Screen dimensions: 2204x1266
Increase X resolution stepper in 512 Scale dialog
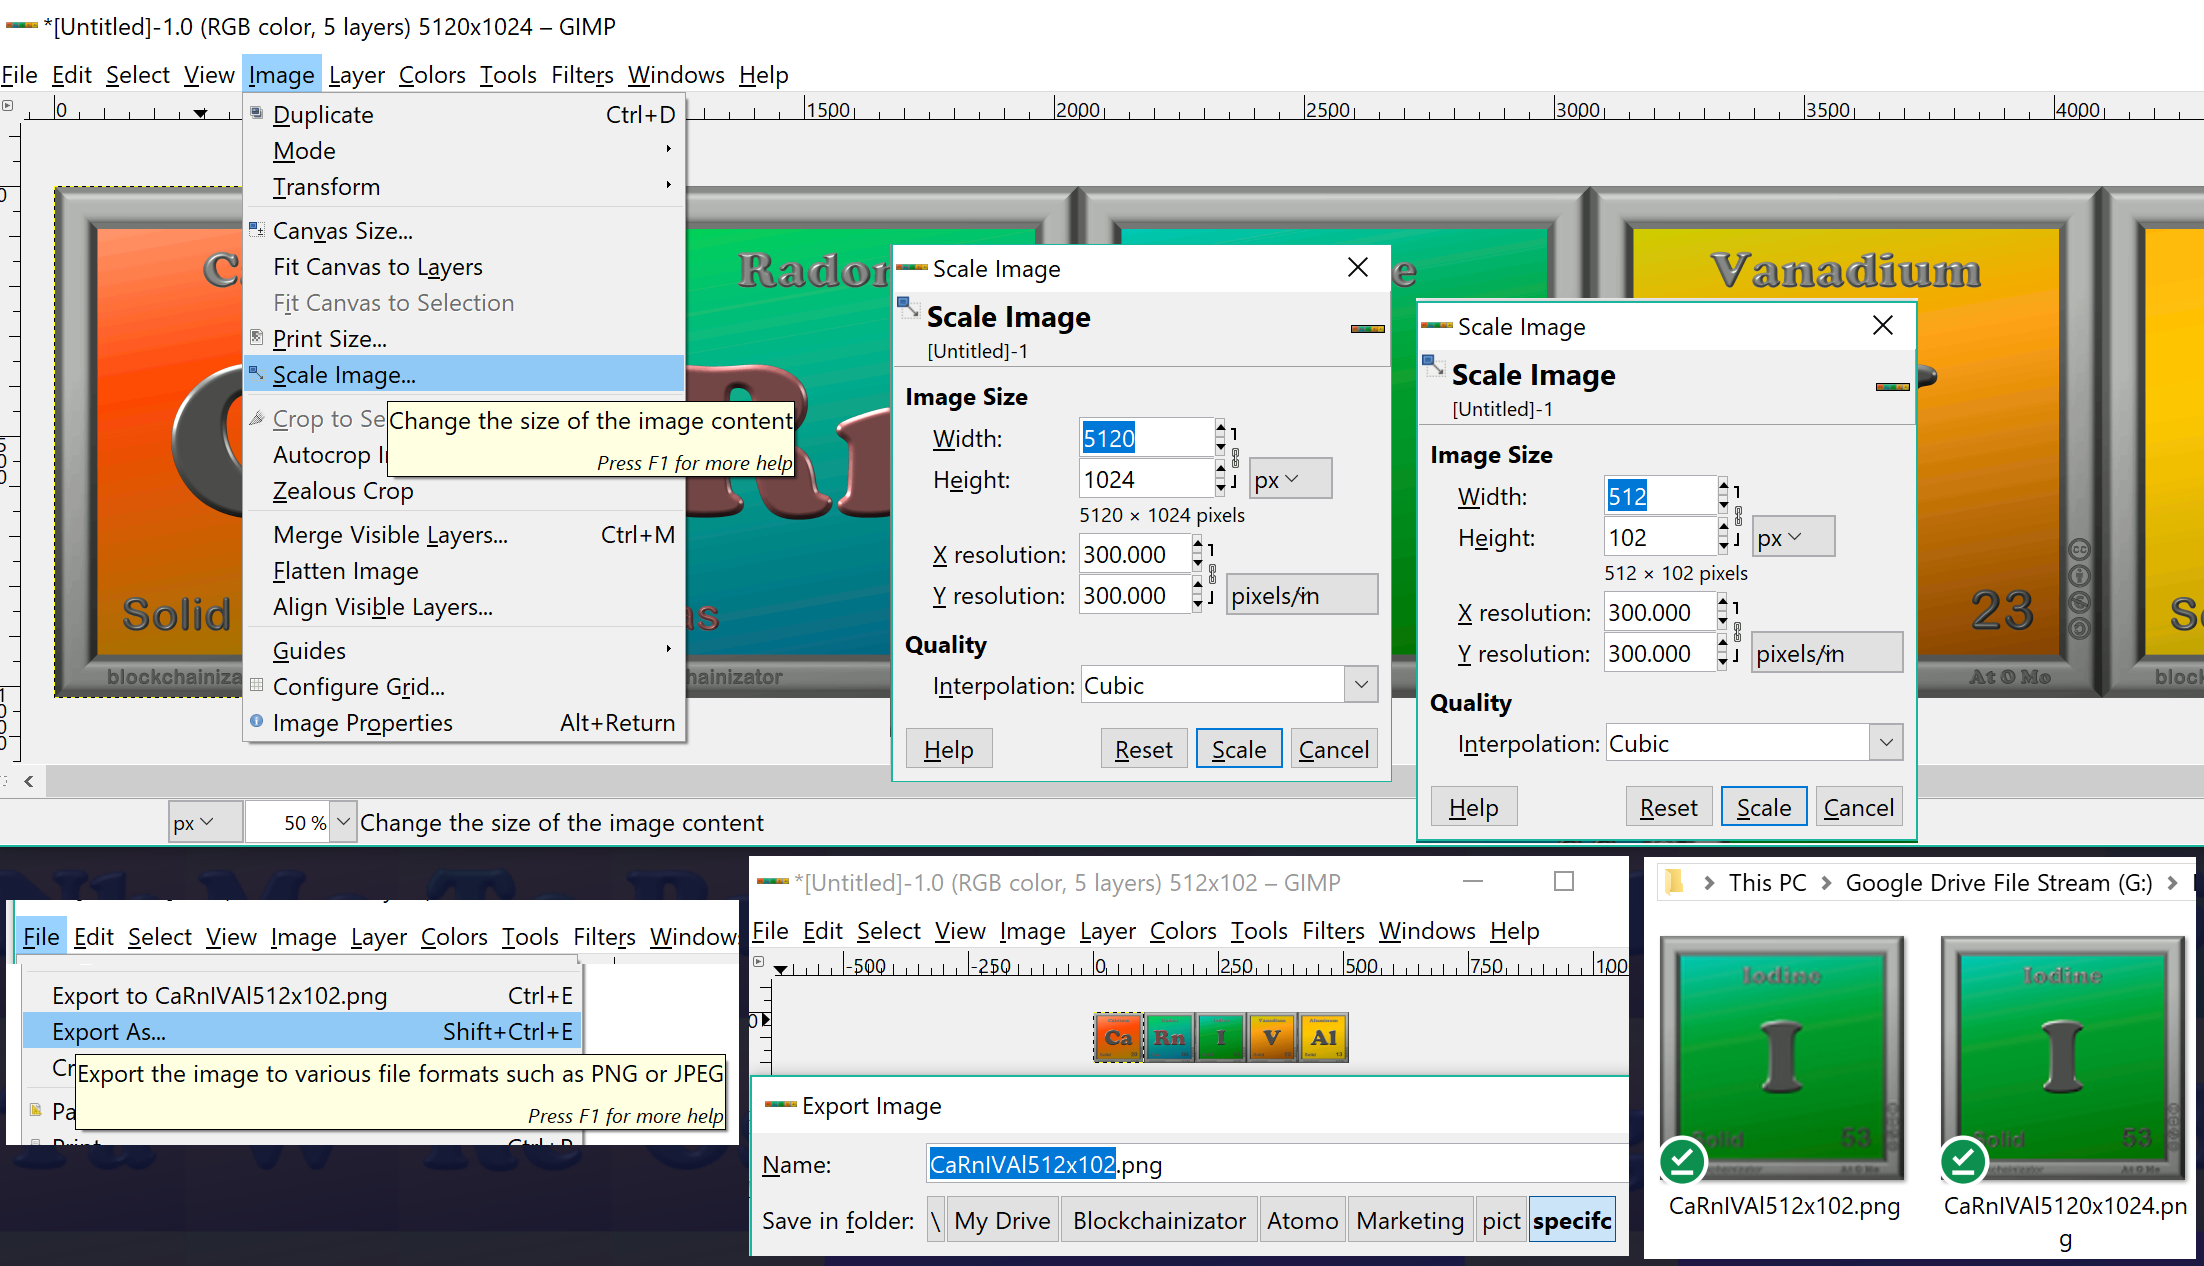point(1722,602)
